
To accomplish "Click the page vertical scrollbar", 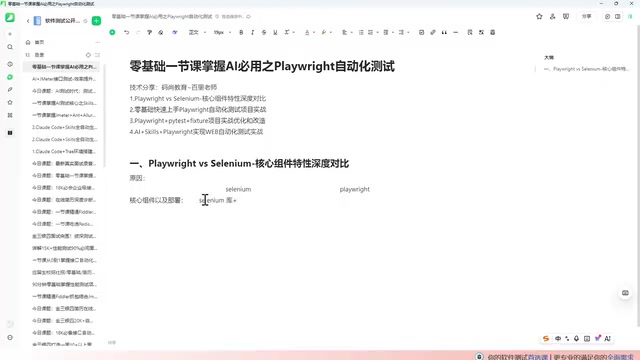I will [x=638, y=176].
